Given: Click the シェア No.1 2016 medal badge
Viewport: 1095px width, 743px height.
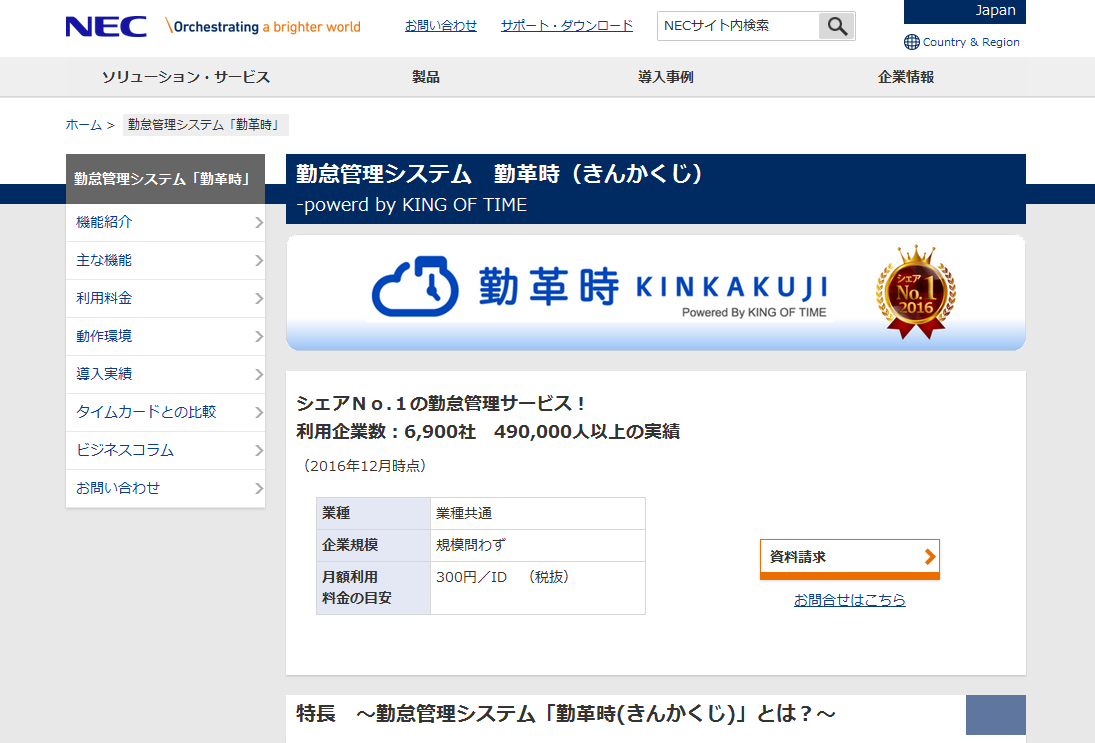Looking at the screenshot, I should 916,292.
